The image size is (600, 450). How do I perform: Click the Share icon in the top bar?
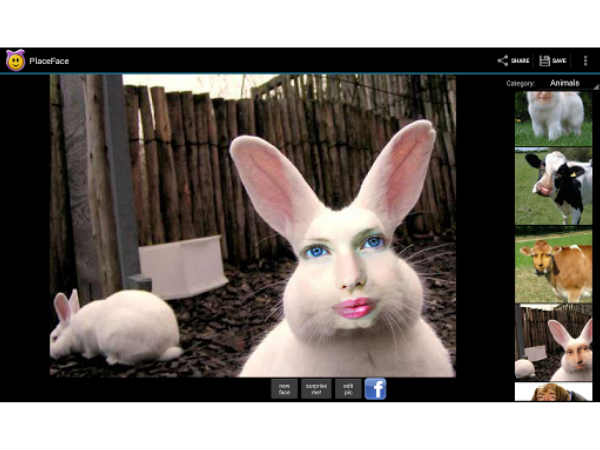(x=502, y=61)
